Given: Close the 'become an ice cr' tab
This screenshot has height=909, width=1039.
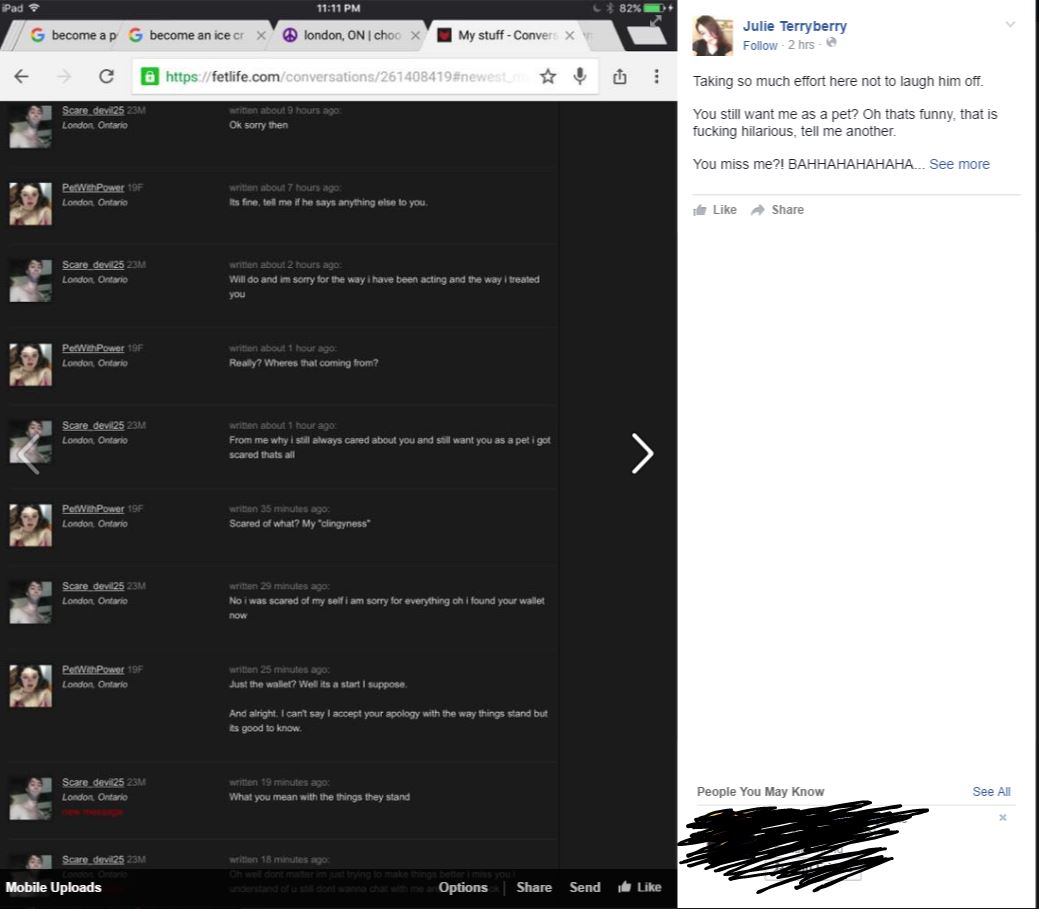Looking at the screenshot, I should coord(261,35).
